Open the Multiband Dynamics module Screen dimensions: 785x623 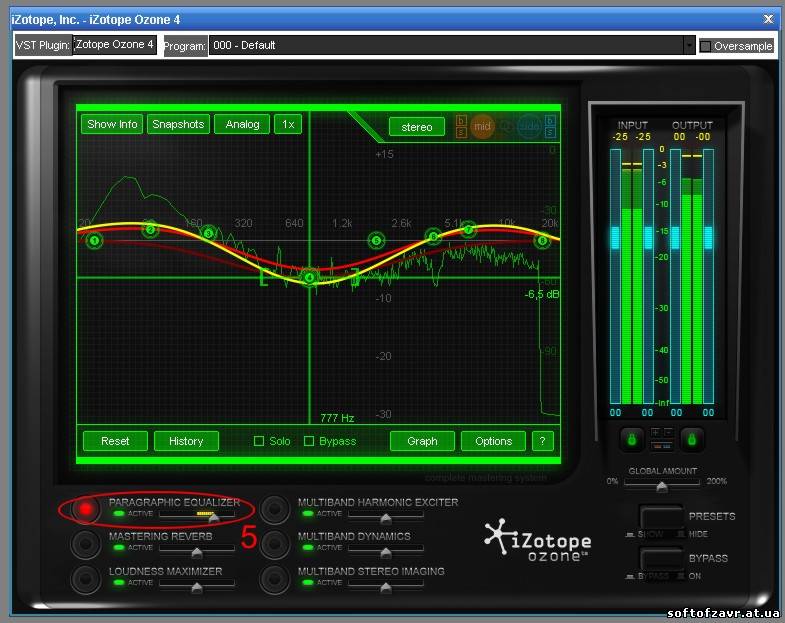(274, 544)
